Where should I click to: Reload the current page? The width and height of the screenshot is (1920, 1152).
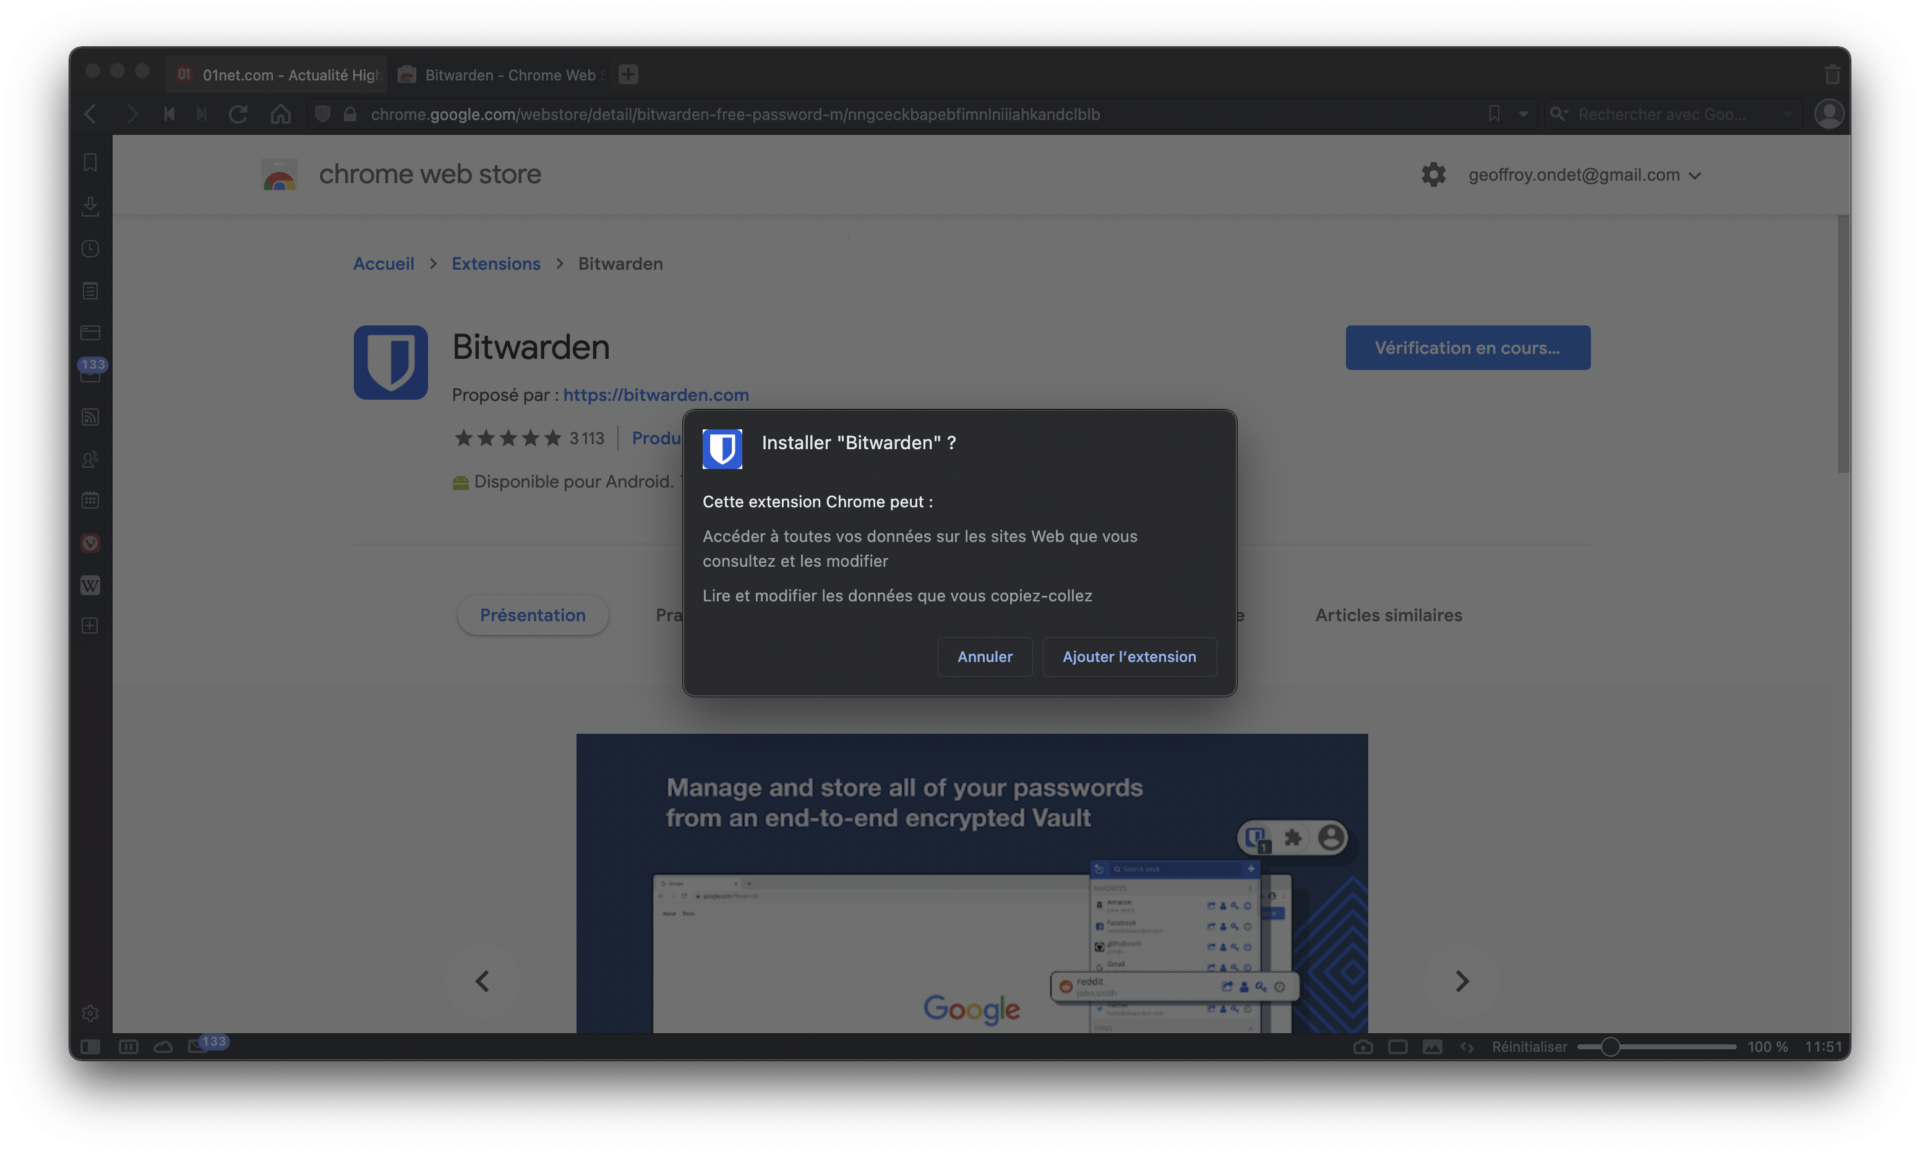tap(238, 114)
